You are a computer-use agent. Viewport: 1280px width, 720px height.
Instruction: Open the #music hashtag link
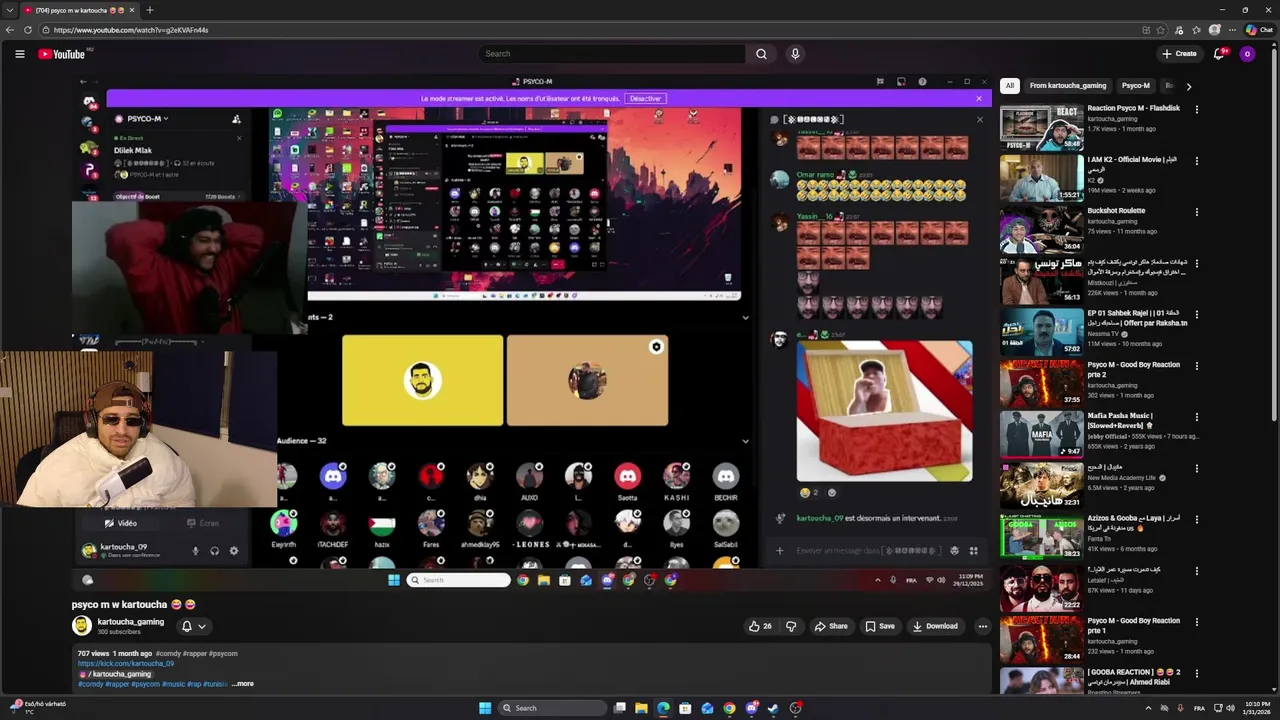174,684
